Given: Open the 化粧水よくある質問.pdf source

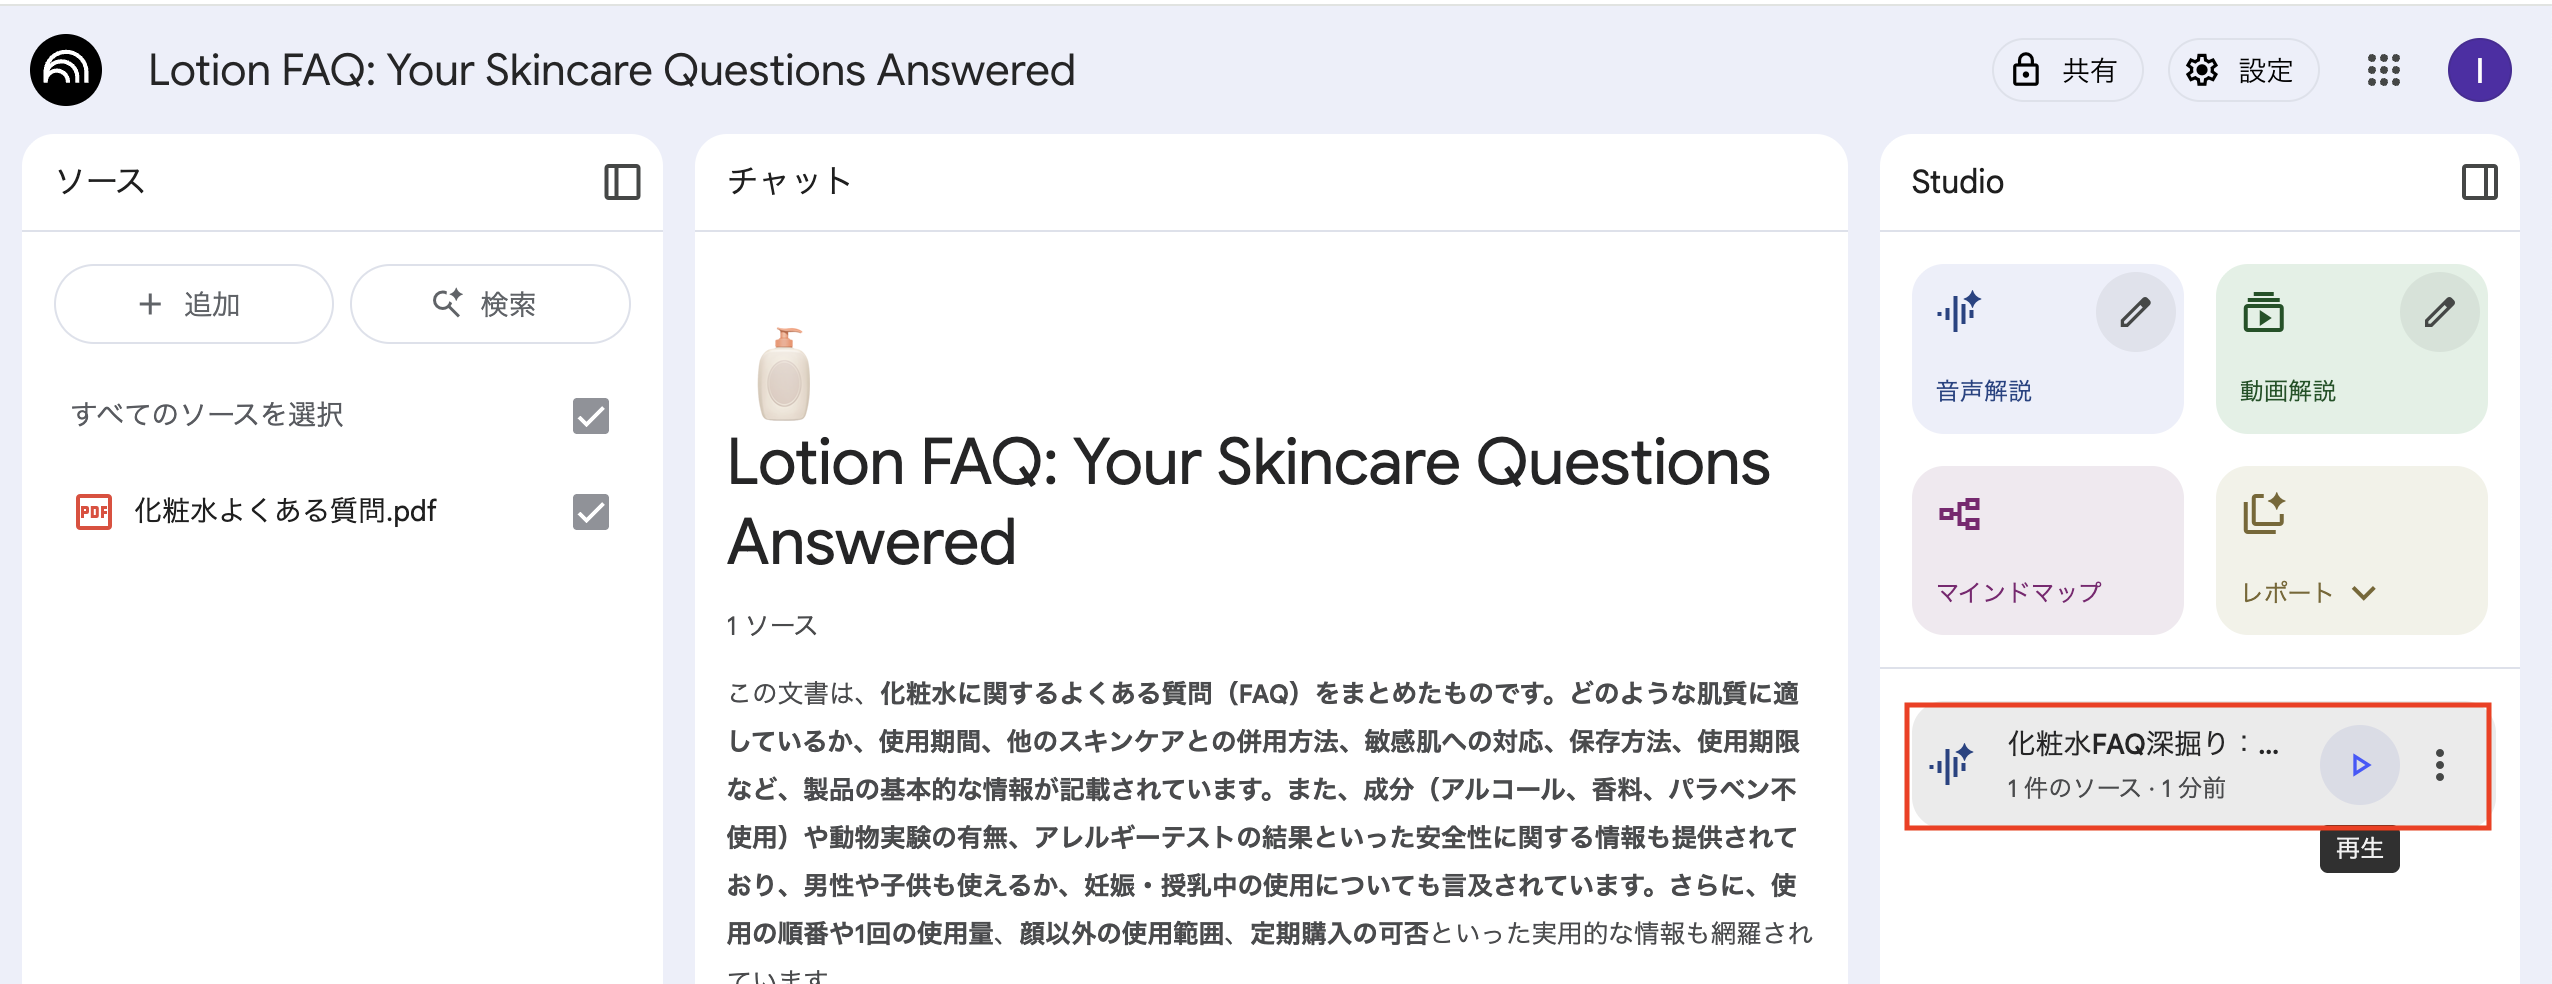Looking at the screenshot, I should click(x=285, y=511).
